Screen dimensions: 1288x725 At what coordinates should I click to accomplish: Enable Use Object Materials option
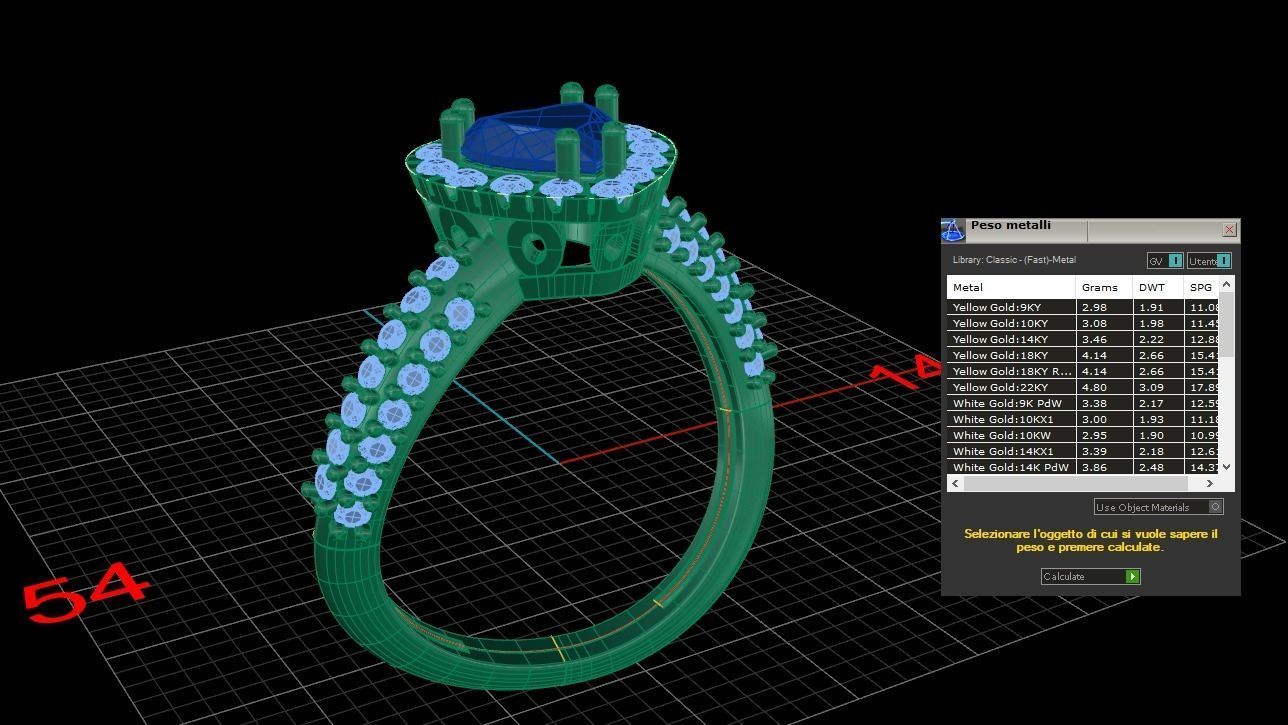[1158, 507]
